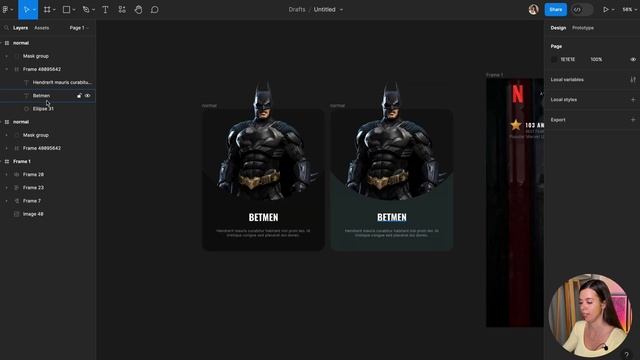Select the Frame tool
The width and height of the screenshot is (640, 360).
pyautogui.click(x=47, y=9)
